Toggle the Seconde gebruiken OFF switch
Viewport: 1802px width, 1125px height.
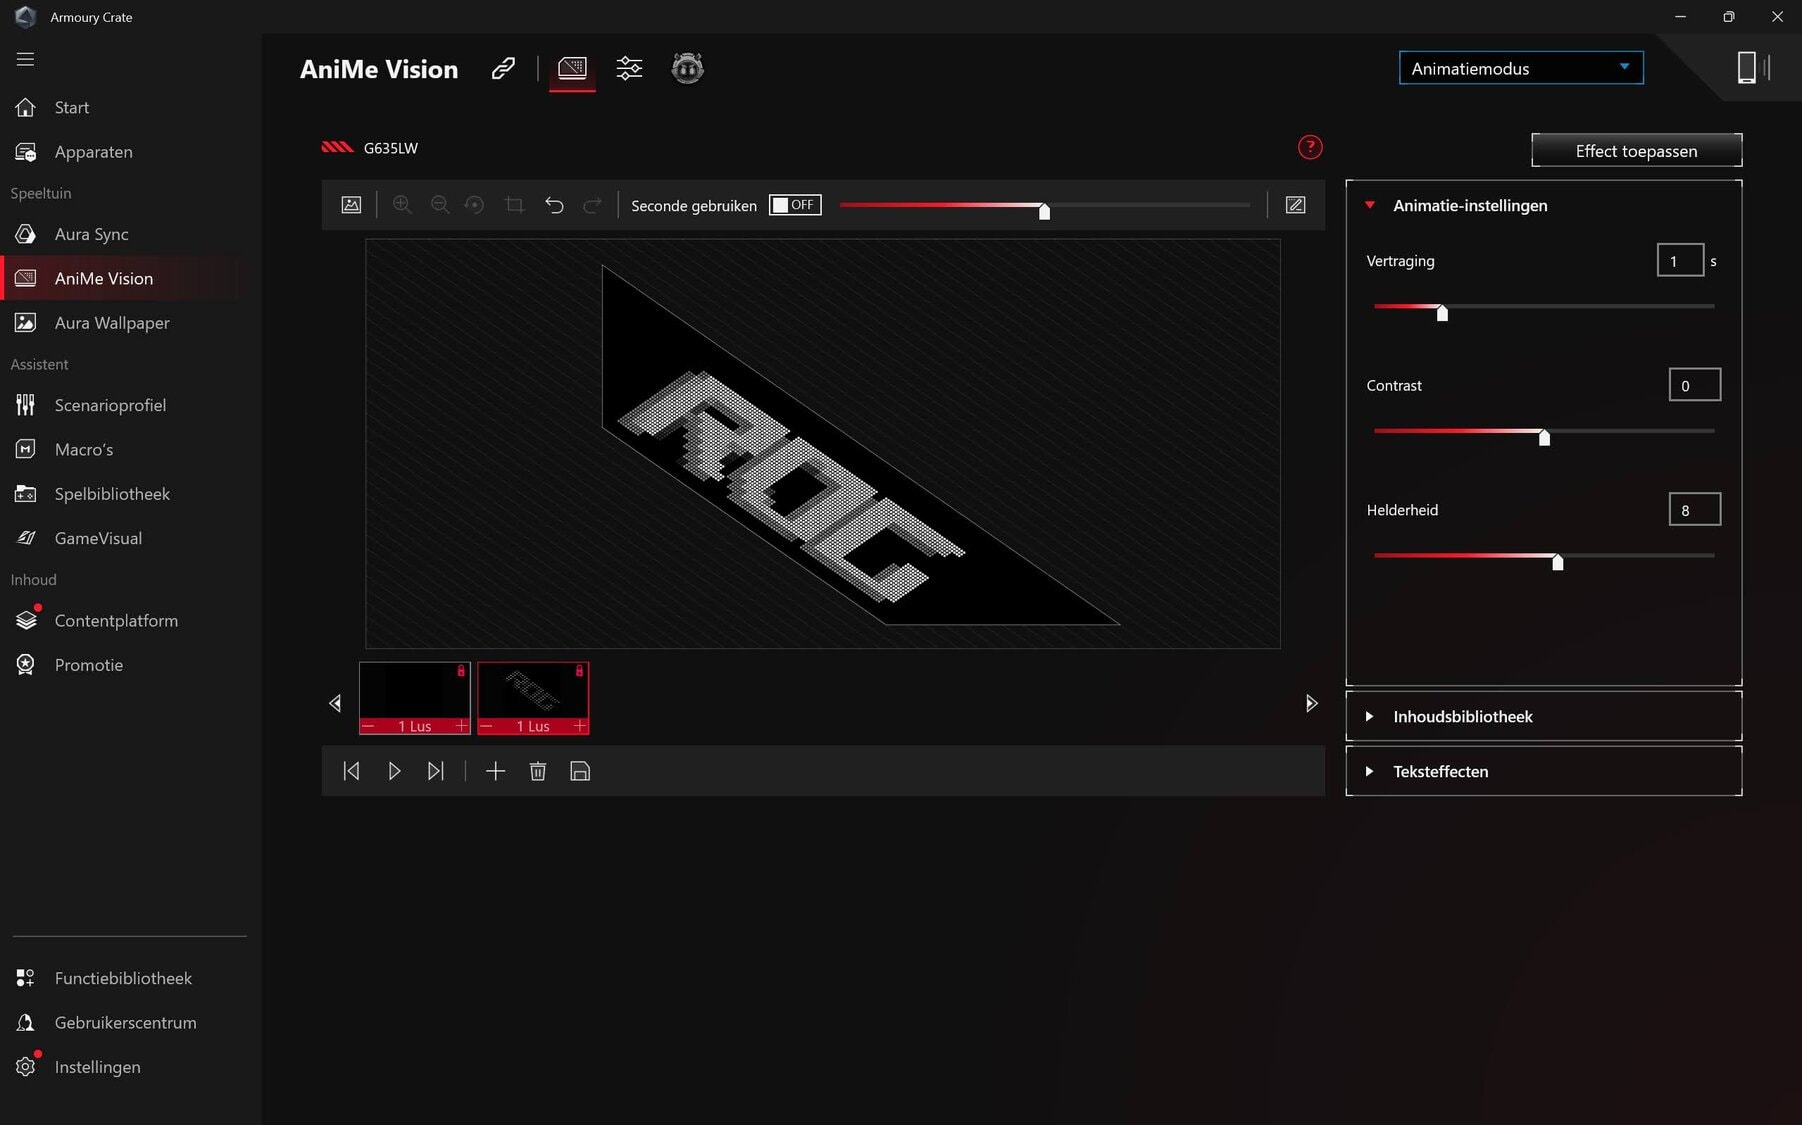tap(795, 205)
